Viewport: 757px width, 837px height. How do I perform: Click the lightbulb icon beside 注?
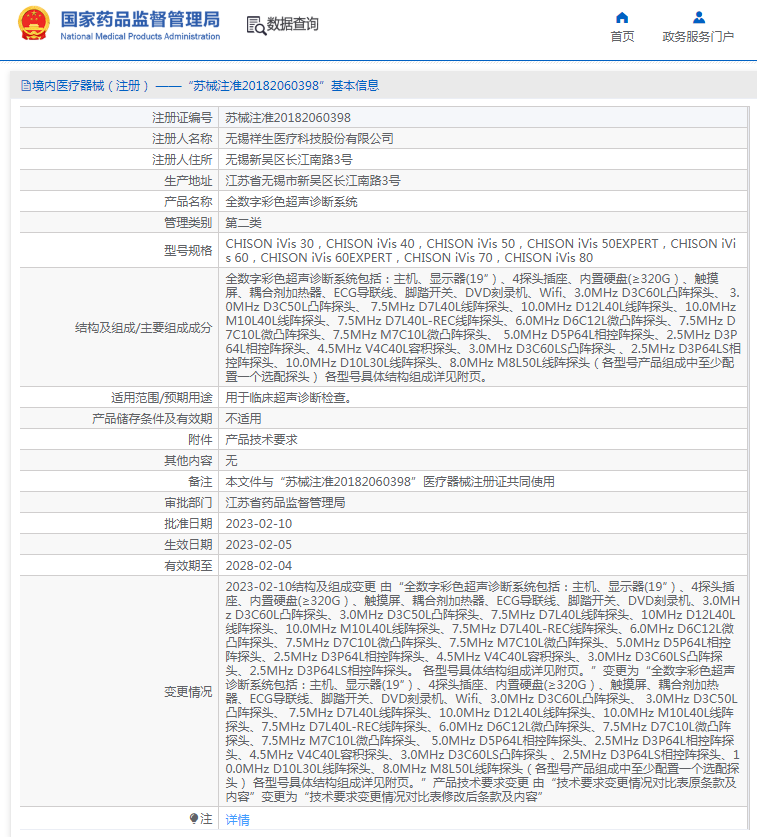click(x=194, y=818)
